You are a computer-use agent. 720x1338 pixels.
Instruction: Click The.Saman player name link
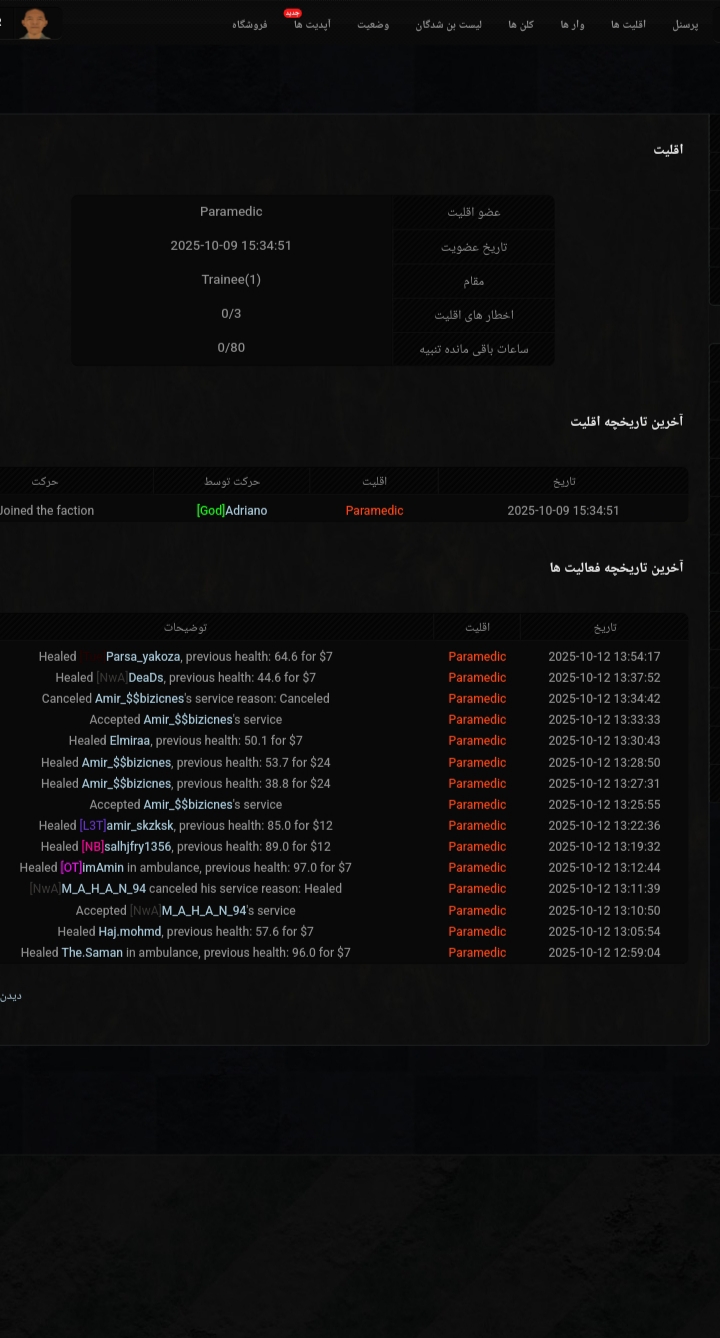[92, 953]
